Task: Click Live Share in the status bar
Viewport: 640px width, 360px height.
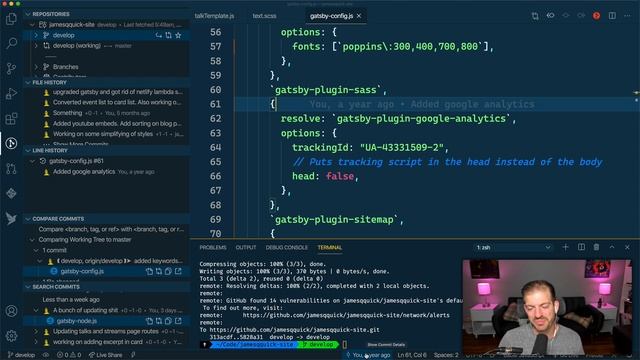Action: click(x=105, y=355)
